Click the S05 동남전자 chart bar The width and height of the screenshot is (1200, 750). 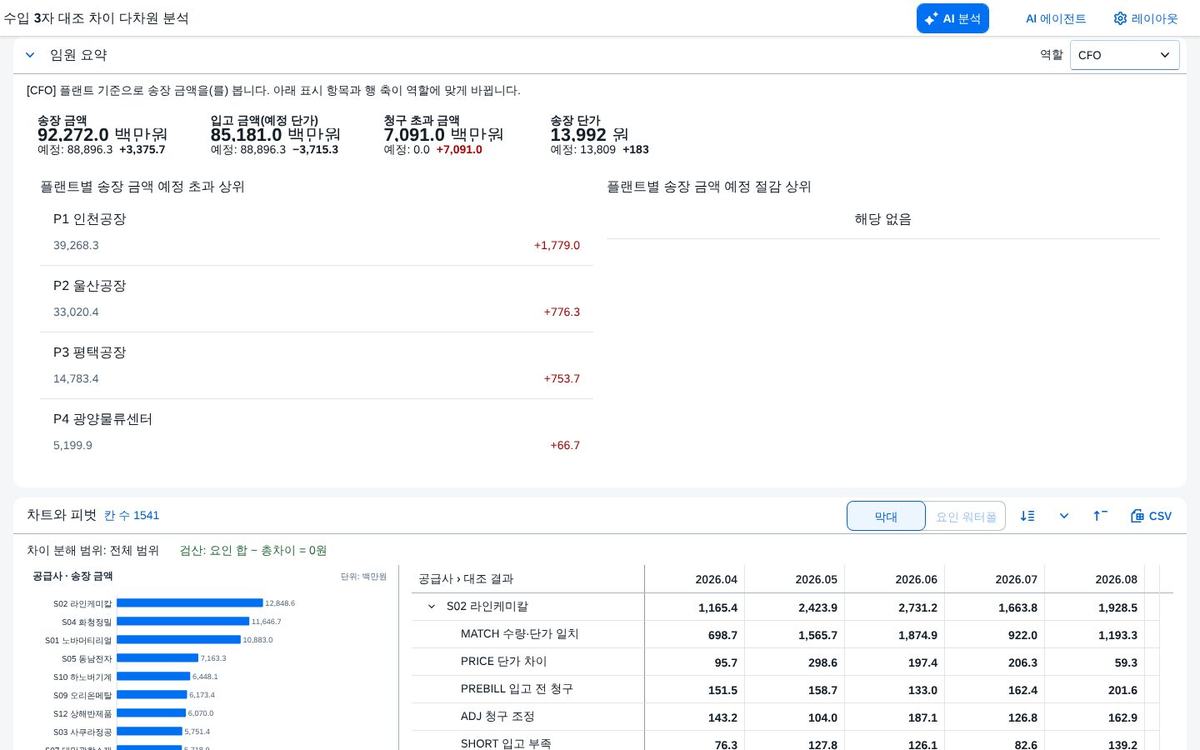[157, 658]
